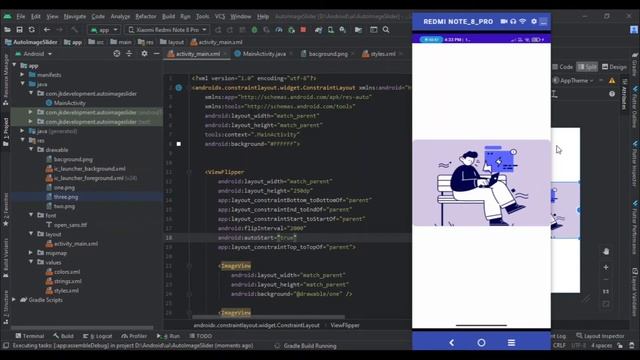Click the Project Structure folder icon
This screenshot has width=640, height=360.
pos(358,30)
